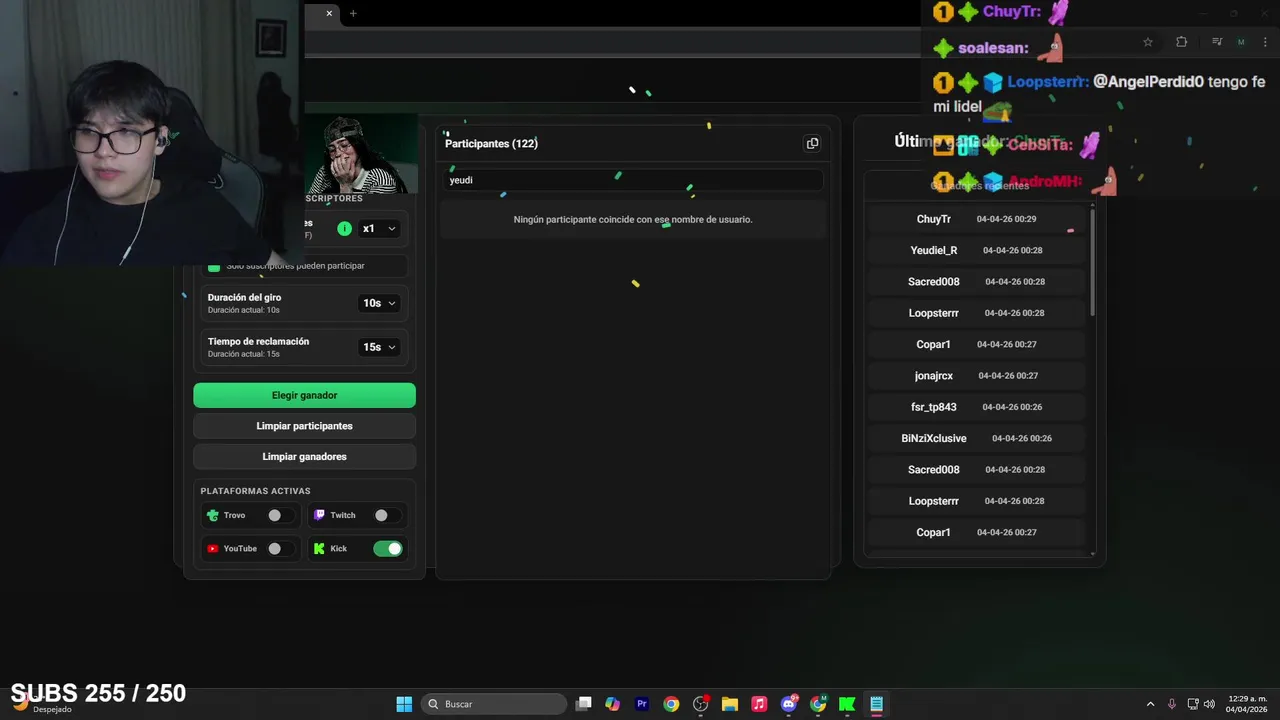Image resolution: width=1280 pixels, height=720 pixels.
Task: Disable the Kick platform toggle
Action: 387,548
